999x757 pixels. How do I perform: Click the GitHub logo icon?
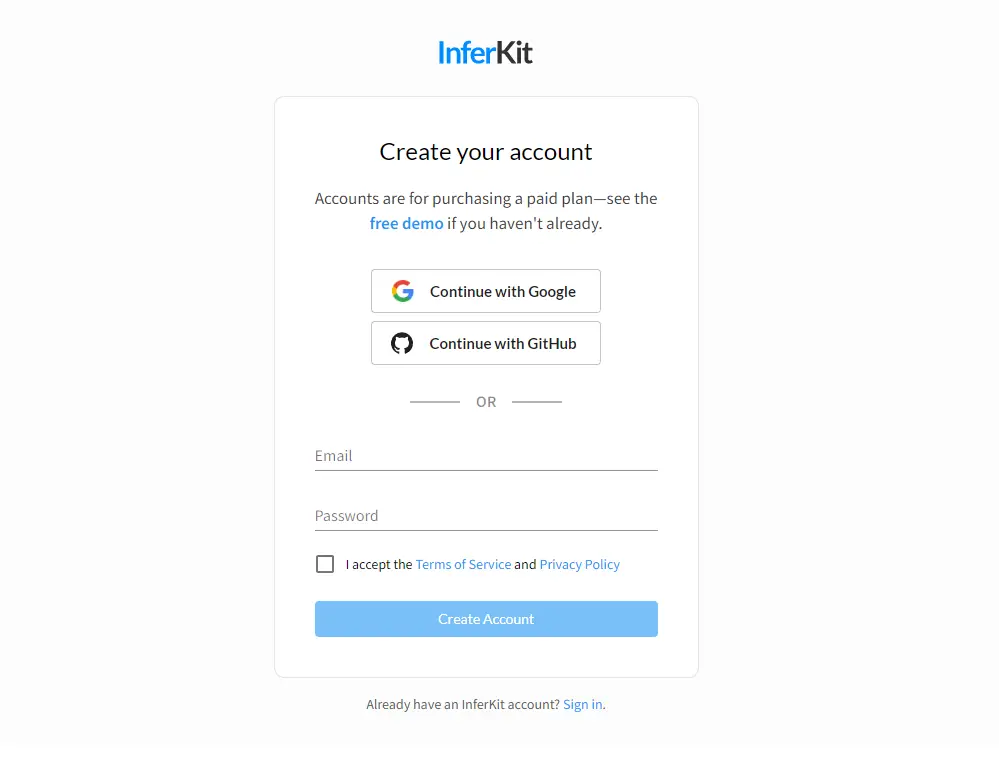(402, 343)
